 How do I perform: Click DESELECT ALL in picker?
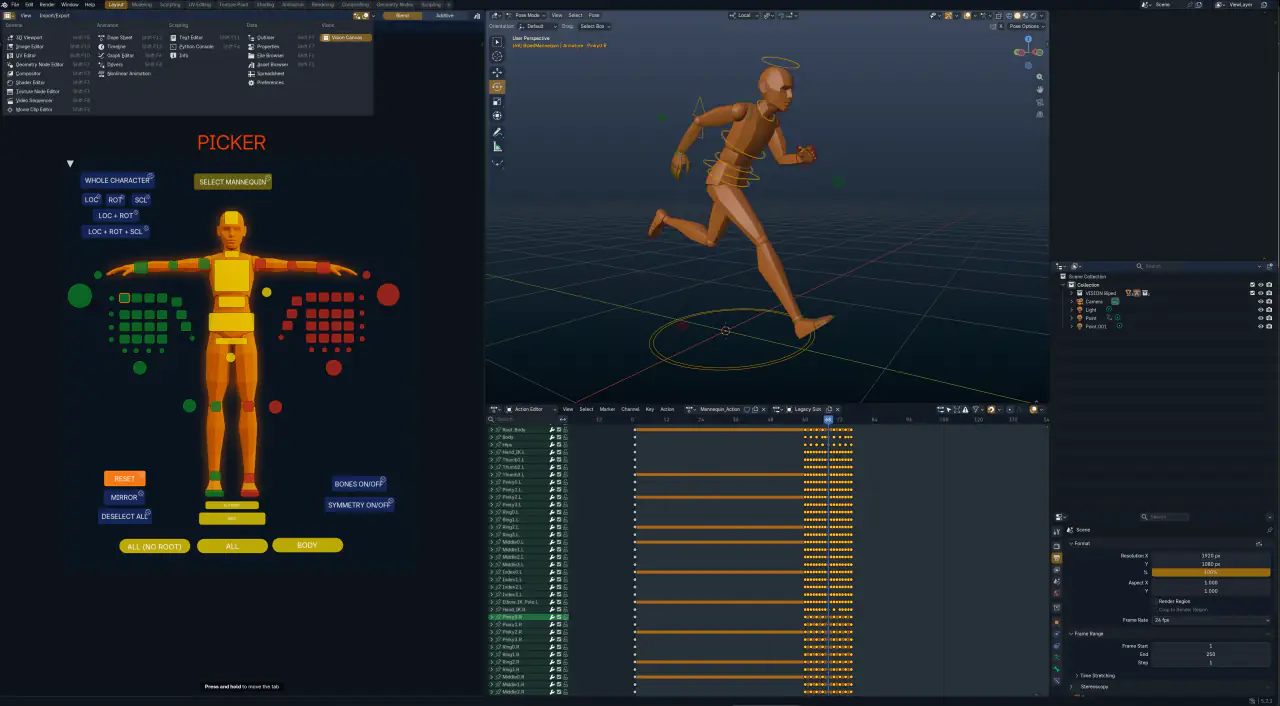pos(125,516)
